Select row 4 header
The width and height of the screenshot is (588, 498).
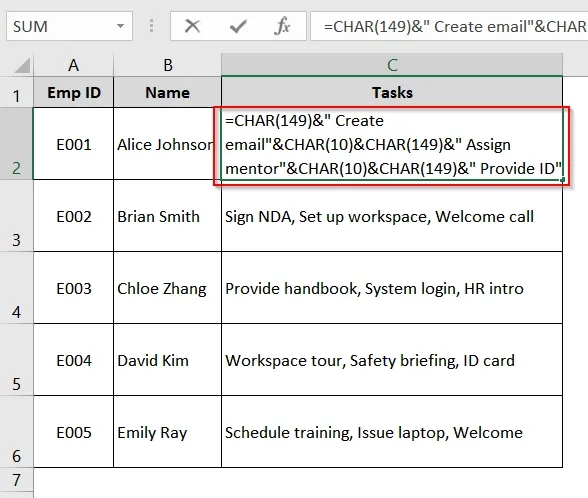pos(16,288)
